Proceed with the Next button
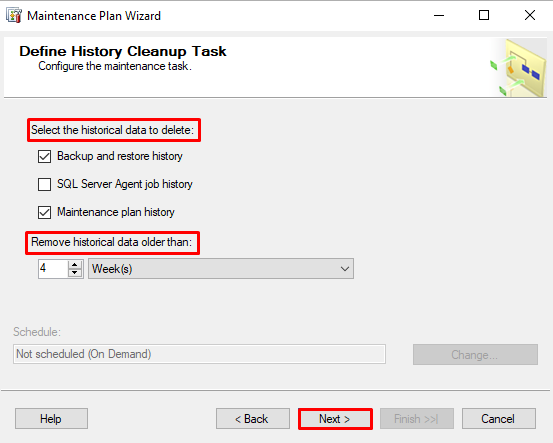 [335, 419]
